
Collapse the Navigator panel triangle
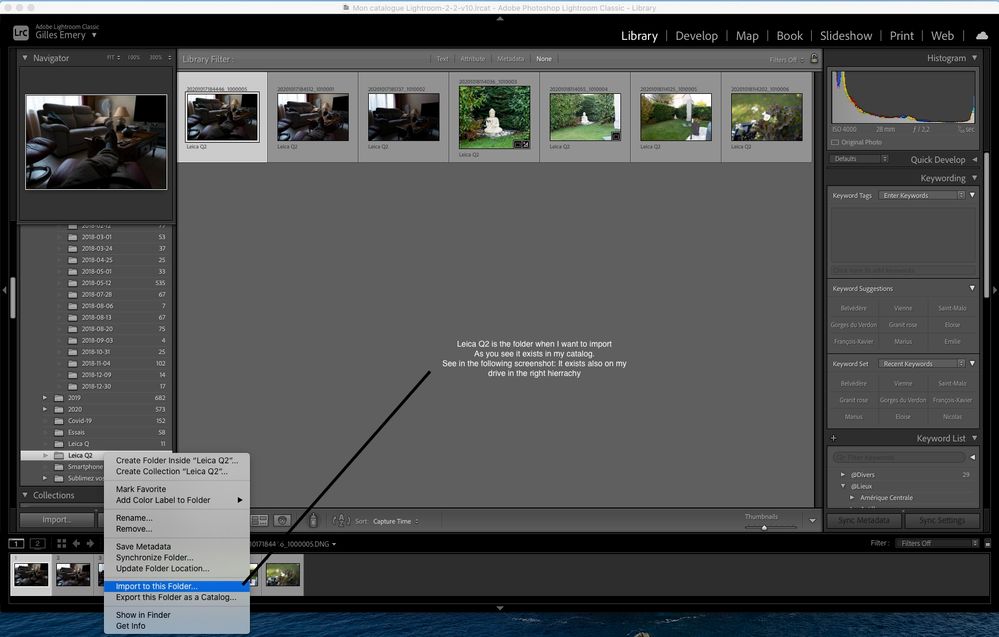25,57
